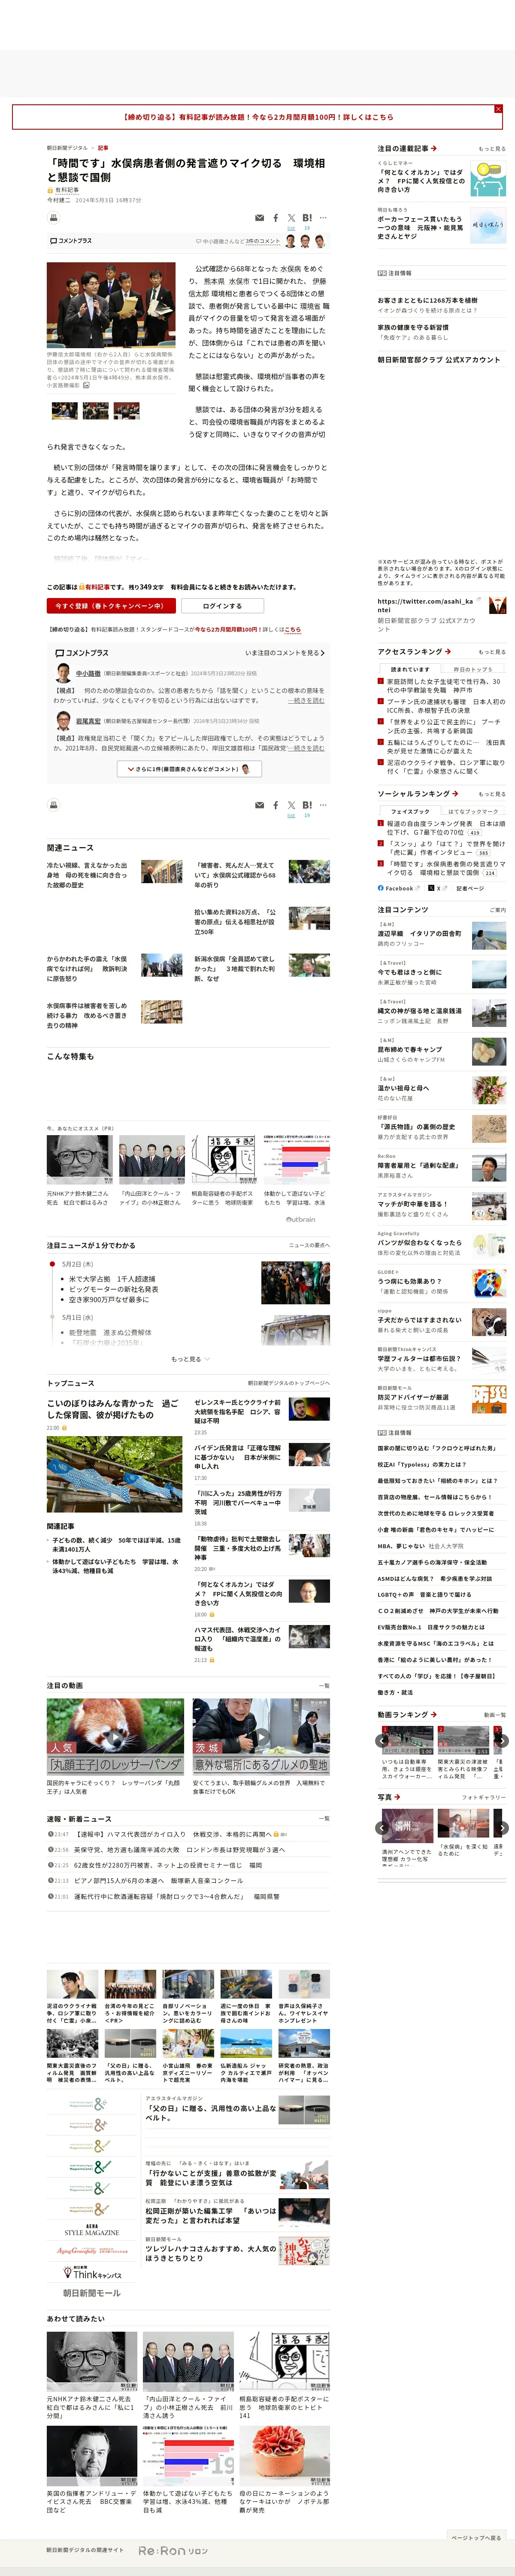Click もっと見る next to 注目の連載記事
Screen dimensions: 515x2576
(x=492, y=149)
